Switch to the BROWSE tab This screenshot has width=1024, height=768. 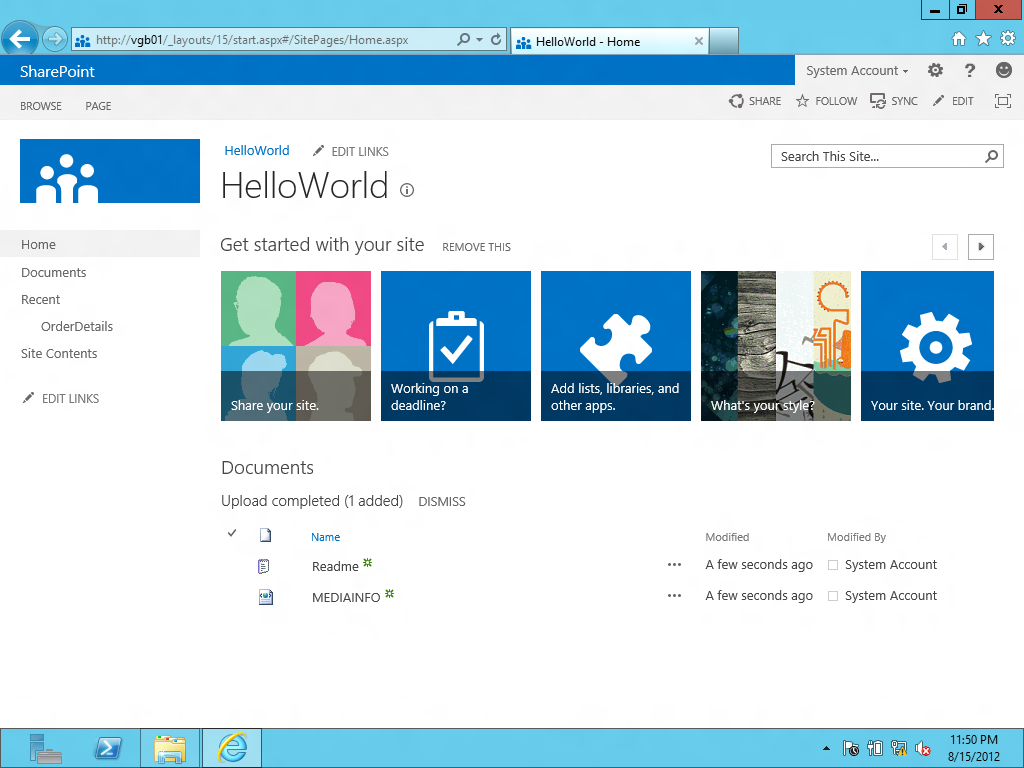[40, 105]
